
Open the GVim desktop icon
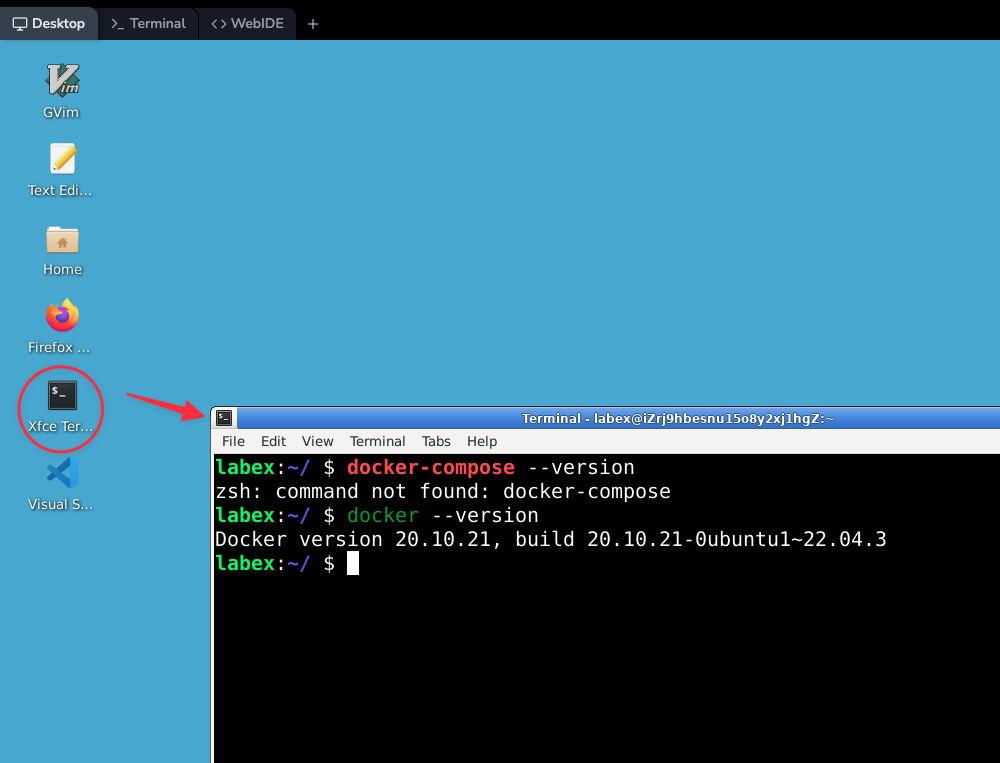point(62,80)
